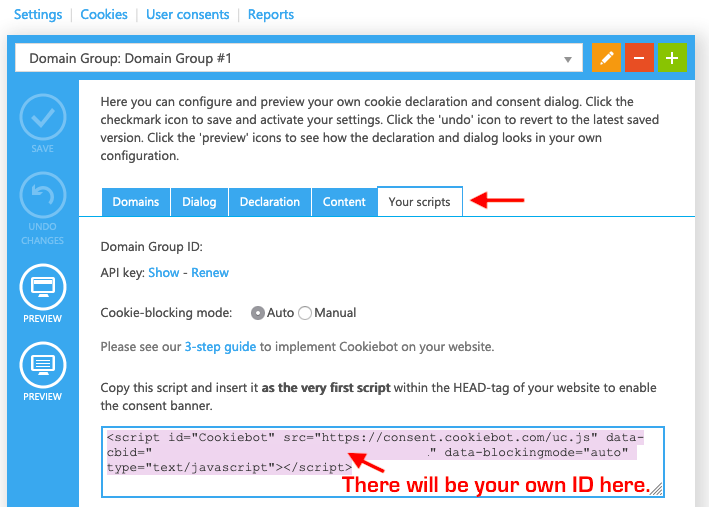This screenshot has width=709, height=507.
Task: Select Manual cookie-blocking mode
Action: point(305,313)
